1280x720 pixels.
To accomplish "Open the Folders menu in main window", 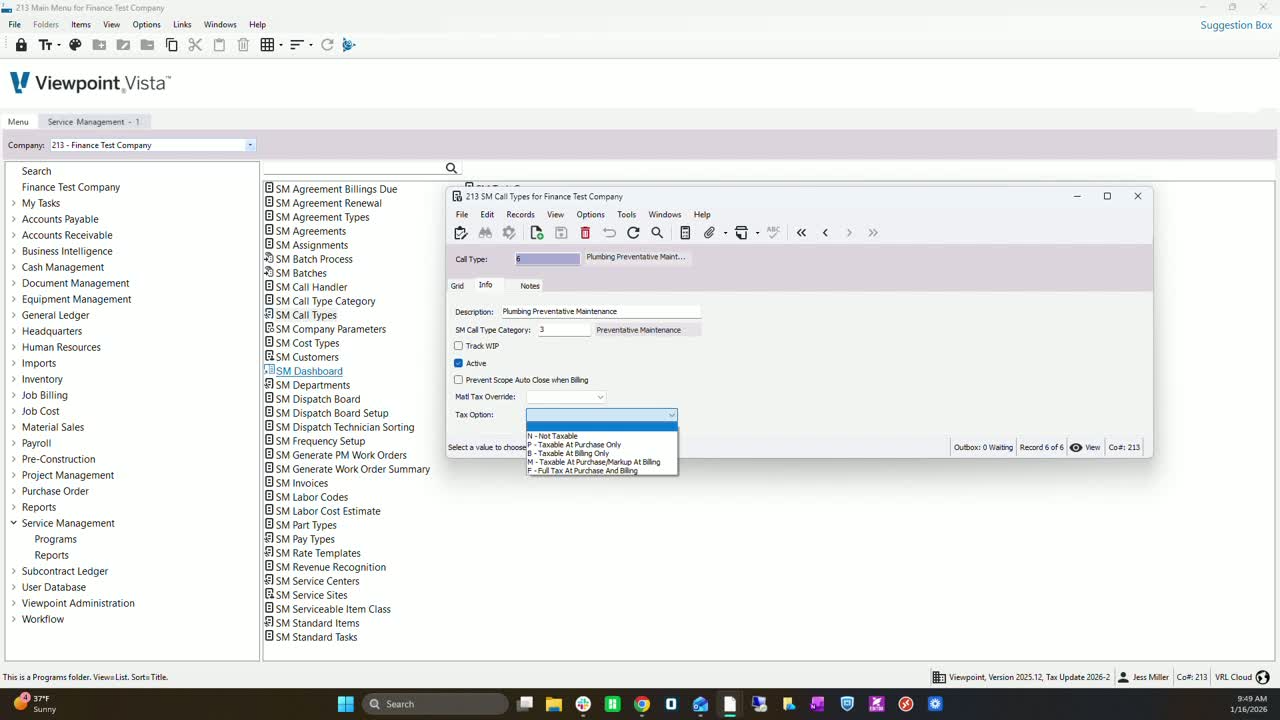I will [x=46, y=24].
